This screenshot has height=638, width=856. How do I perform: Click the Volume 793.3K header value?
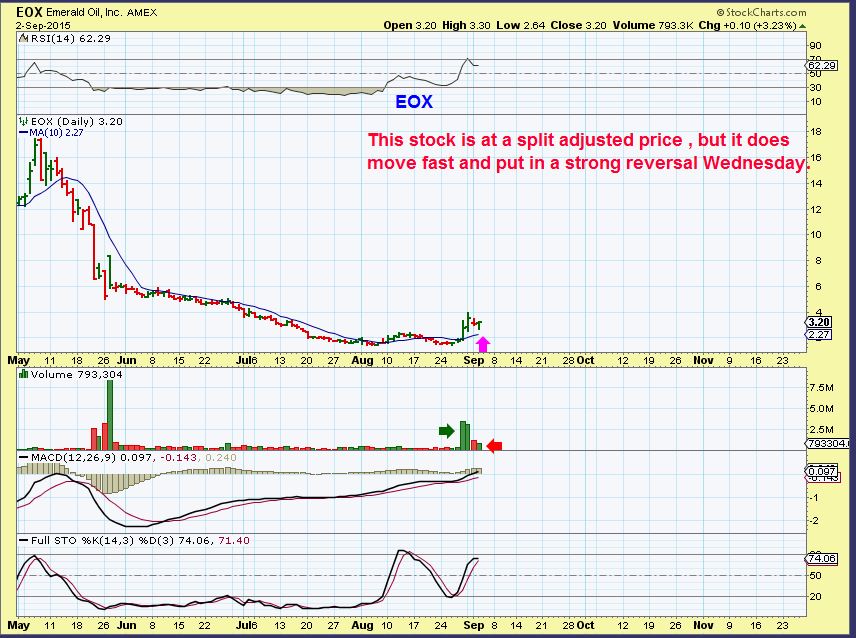point(653,25)
